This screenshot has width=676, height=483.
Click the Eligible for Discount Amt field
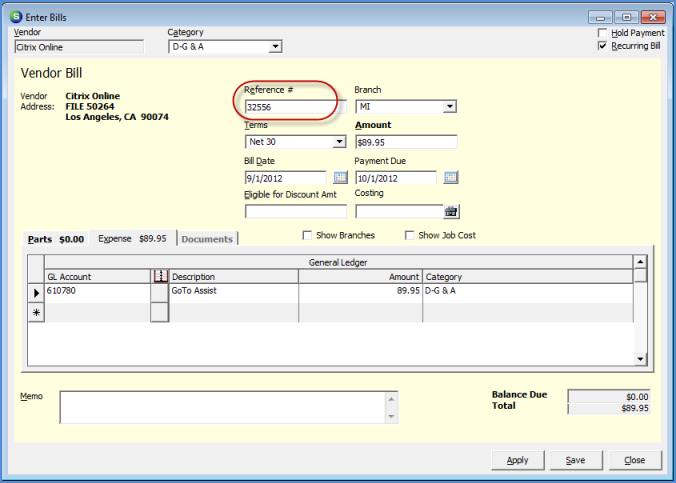[296, 212]
